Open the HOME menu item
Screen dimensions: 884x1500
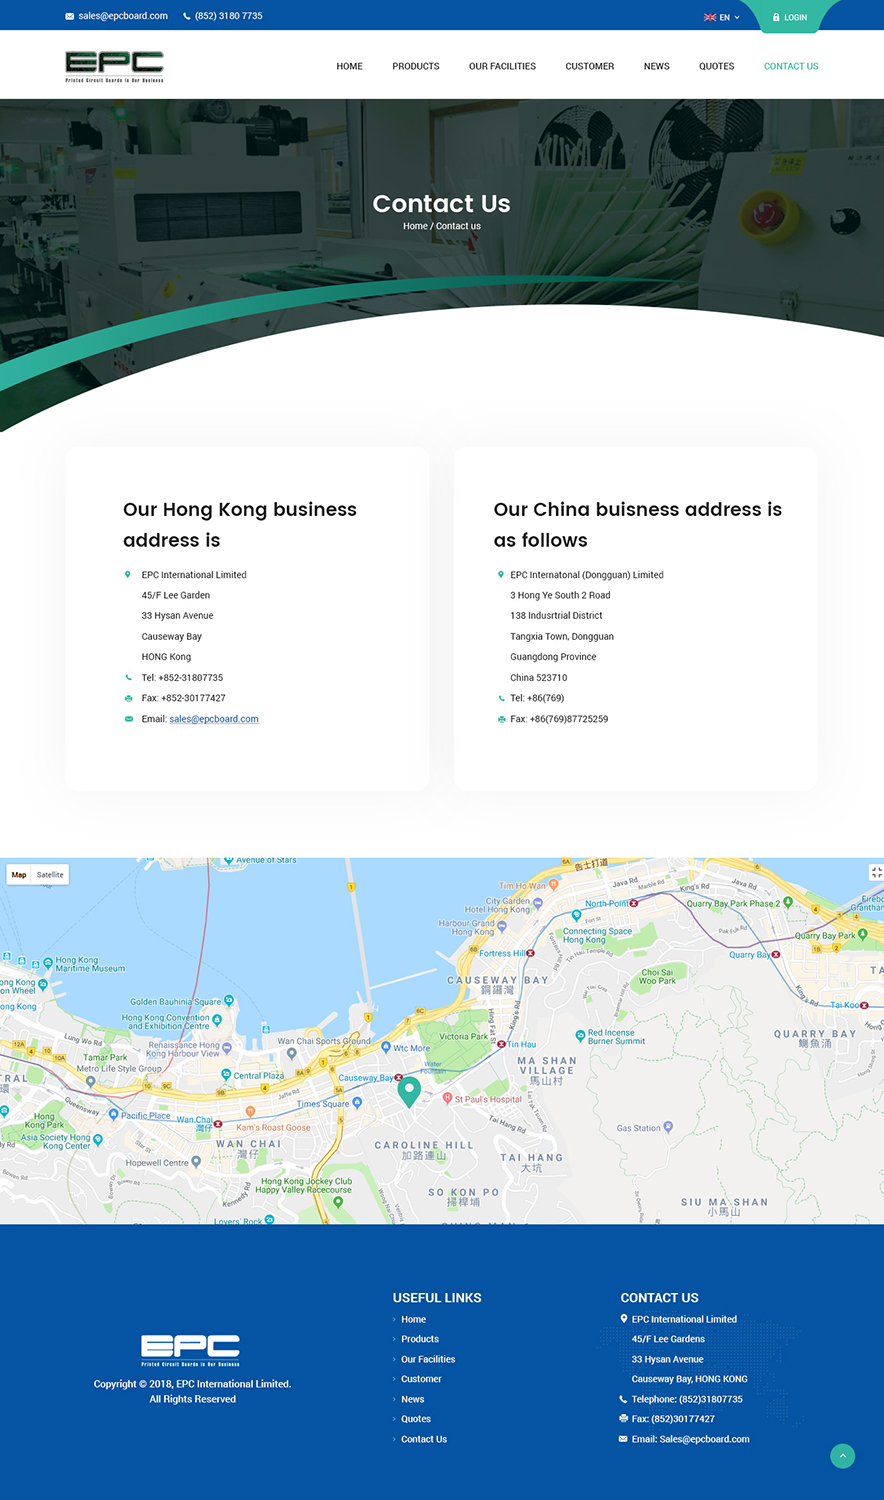pyautogui.click(x=349, y=66)
